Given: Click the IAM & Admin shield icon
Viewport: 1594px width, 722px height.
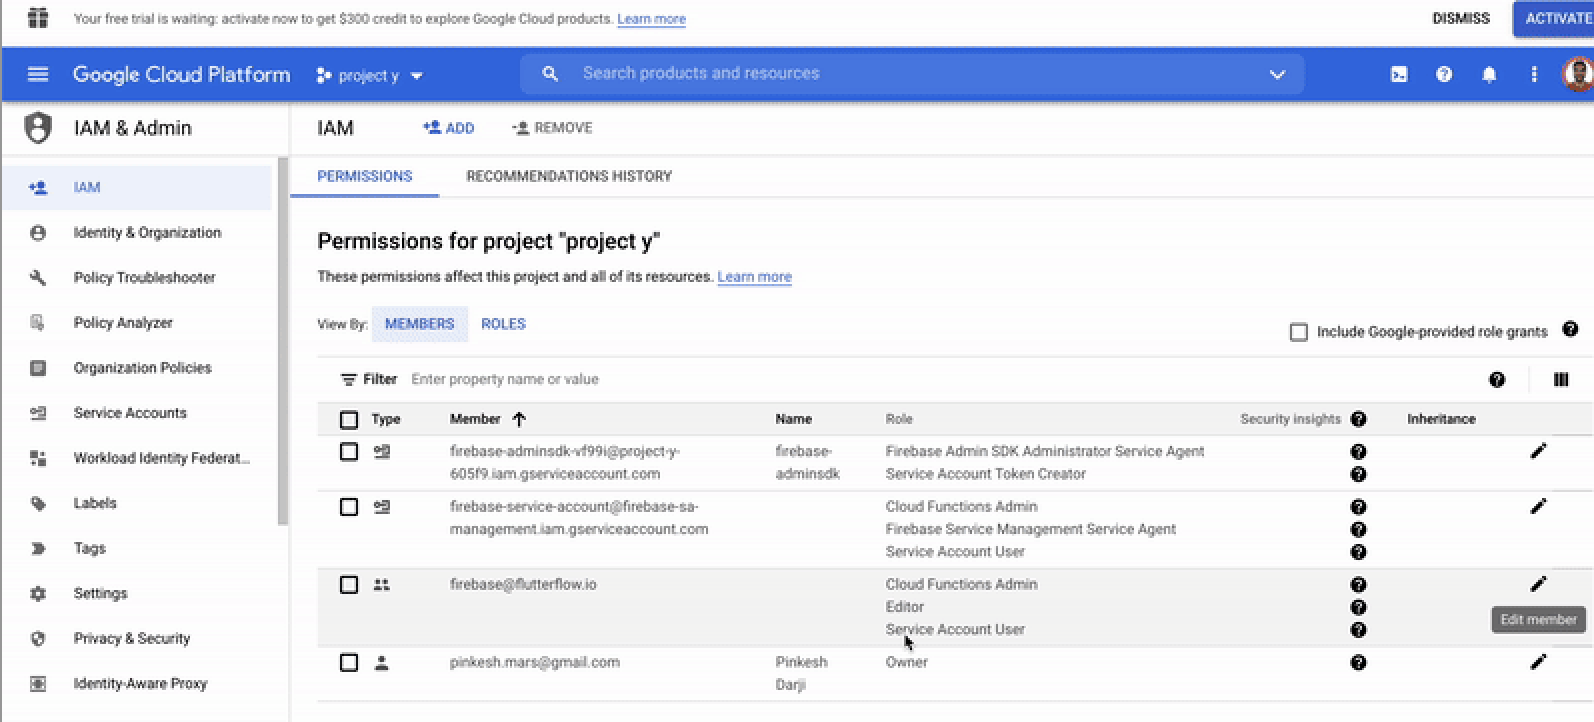Looking at the screenshot, I should click(x=38, y=128).
